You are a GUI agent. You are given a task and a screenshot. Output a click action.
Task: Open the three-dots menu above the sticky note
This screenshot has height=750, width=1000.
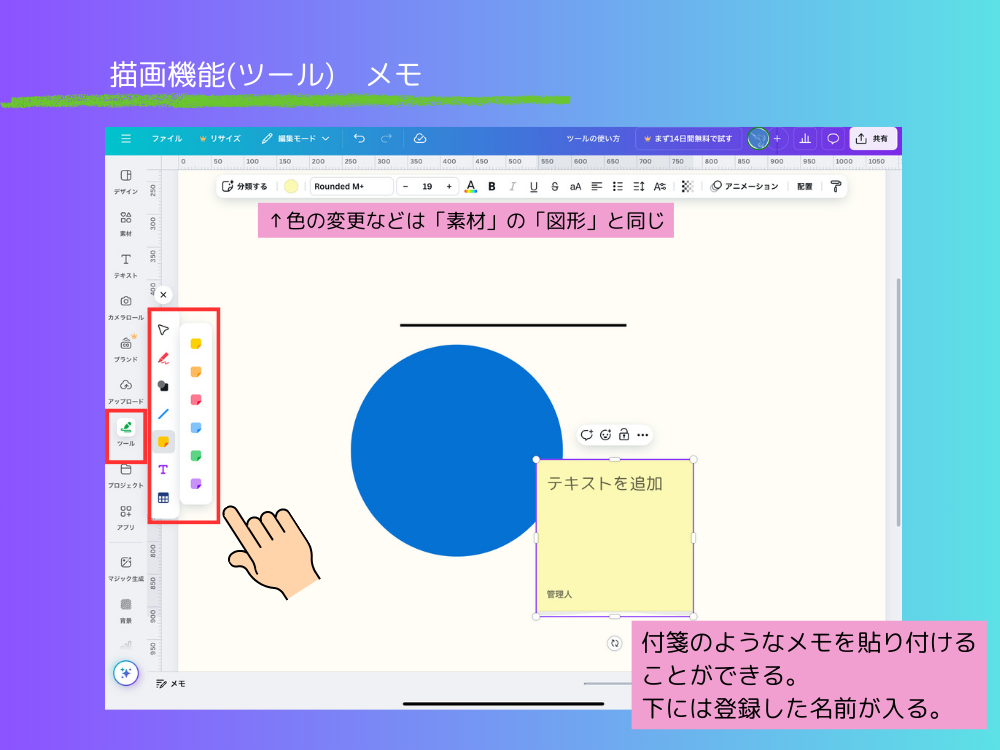coord(642,435)
